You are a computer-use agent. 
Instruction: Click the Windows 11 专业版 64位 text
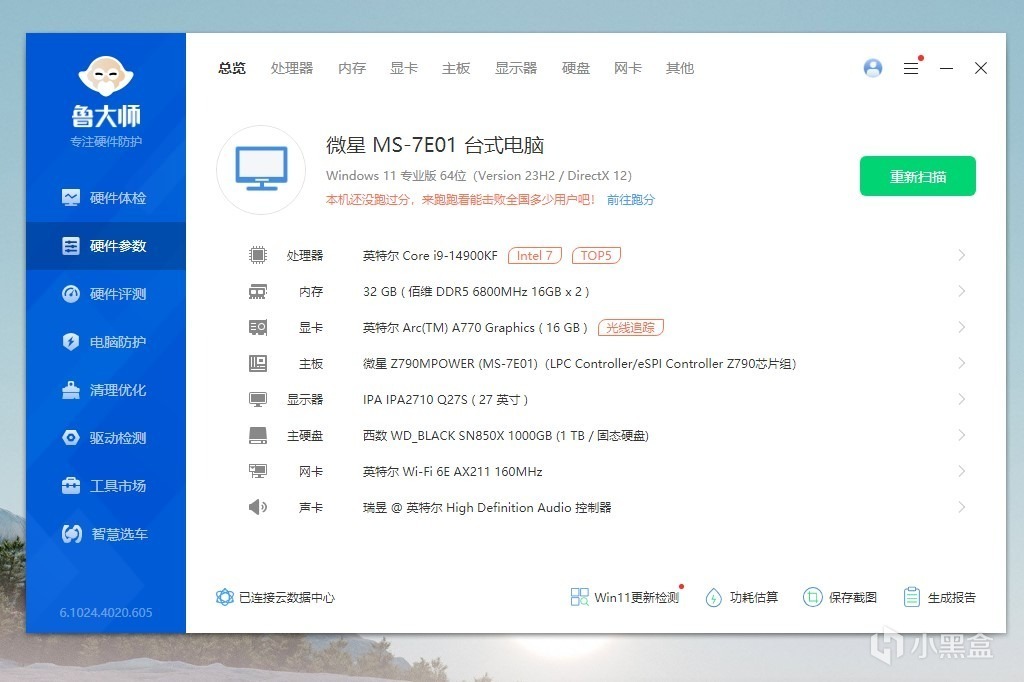479,175
